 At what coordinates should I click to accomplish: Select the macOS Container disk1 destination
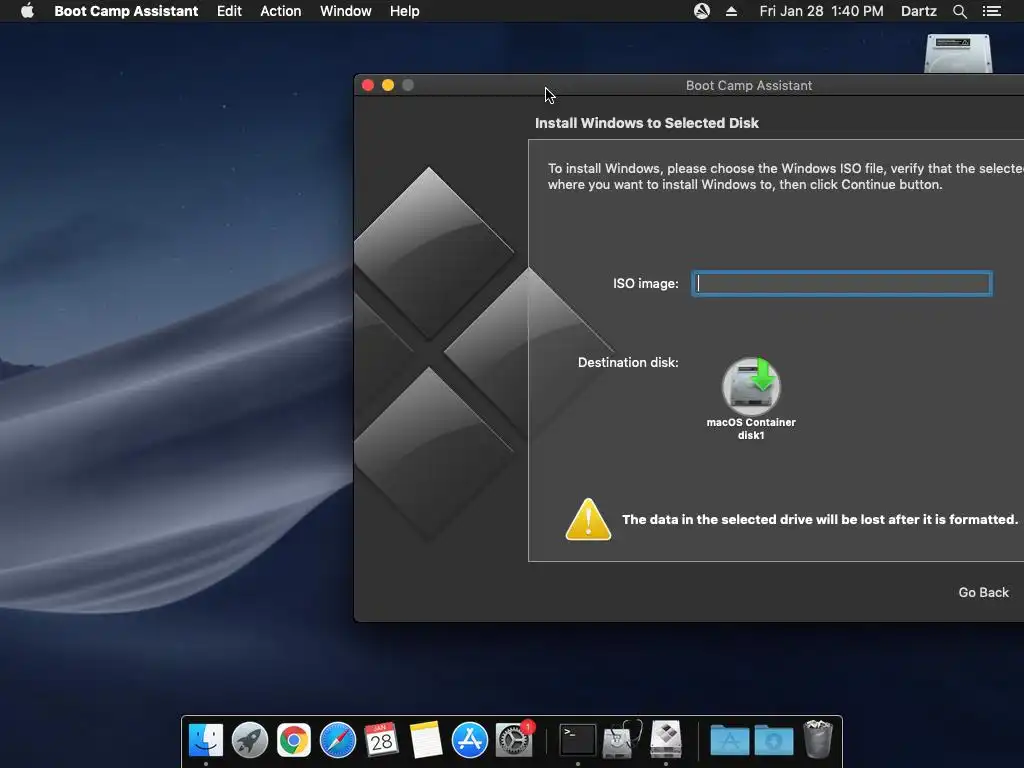pos(751,398)
